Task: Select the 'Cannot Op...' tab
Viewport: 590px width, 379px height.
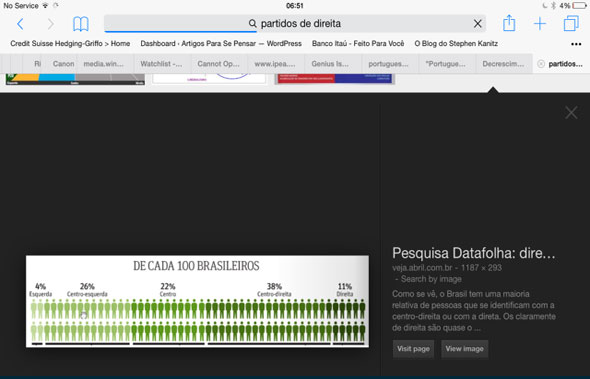Action: [x=218, y=64]
